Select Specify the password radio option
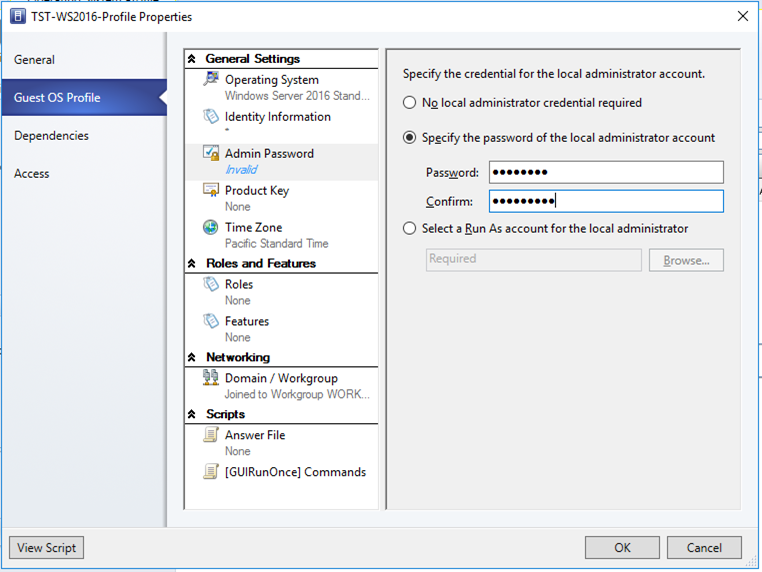 [x=410, y=138]
